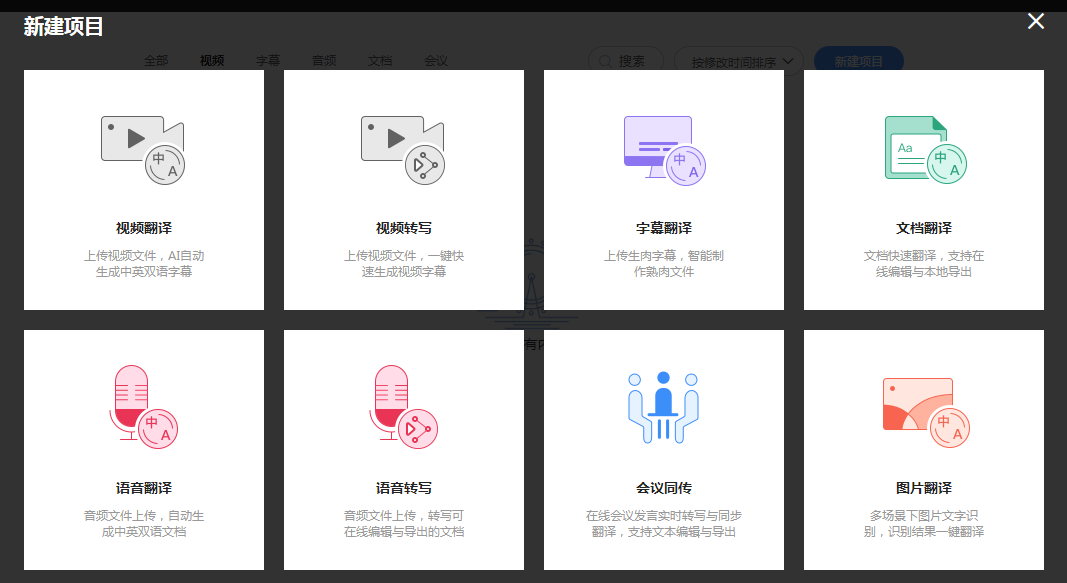Click the 图片翻译 picture icon
Screen dimensions: 1067x583
click(925, 412)
